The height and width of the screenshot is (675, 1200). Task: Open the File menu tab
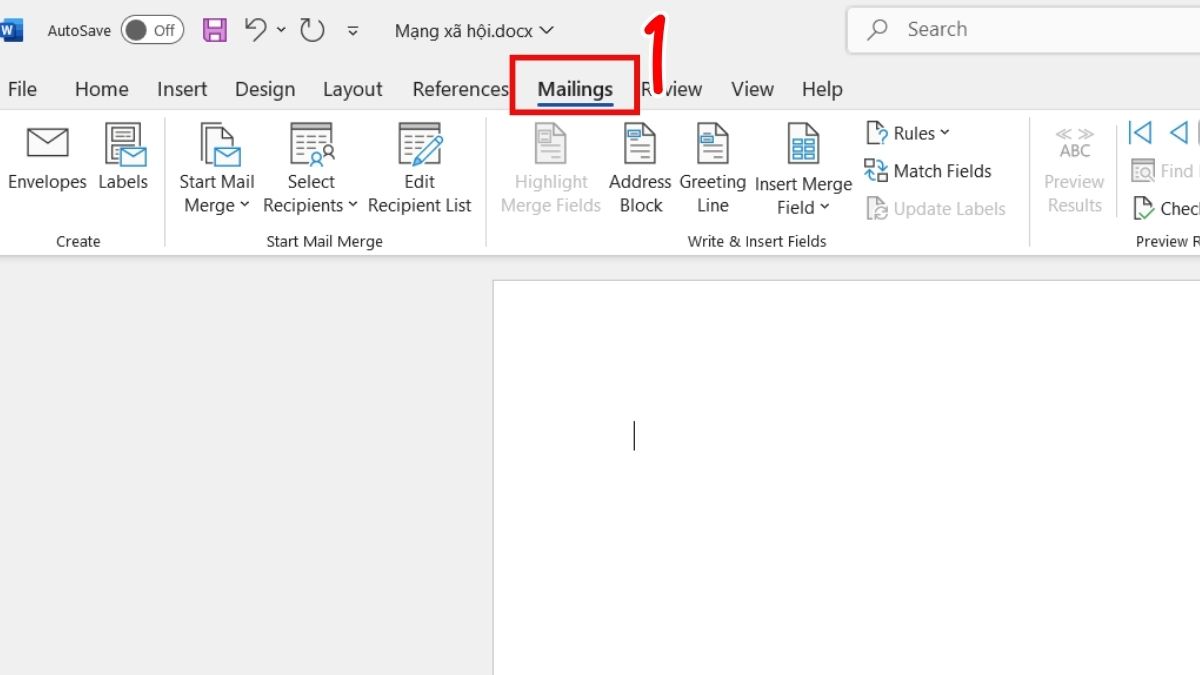22,89
